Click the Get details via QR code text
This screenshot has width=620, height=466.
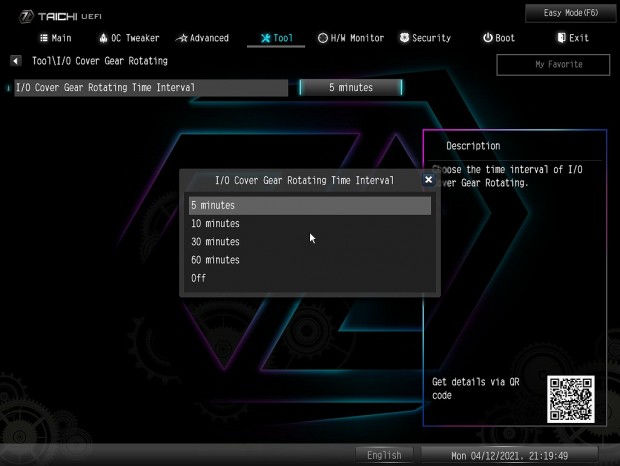click(475, 389)
